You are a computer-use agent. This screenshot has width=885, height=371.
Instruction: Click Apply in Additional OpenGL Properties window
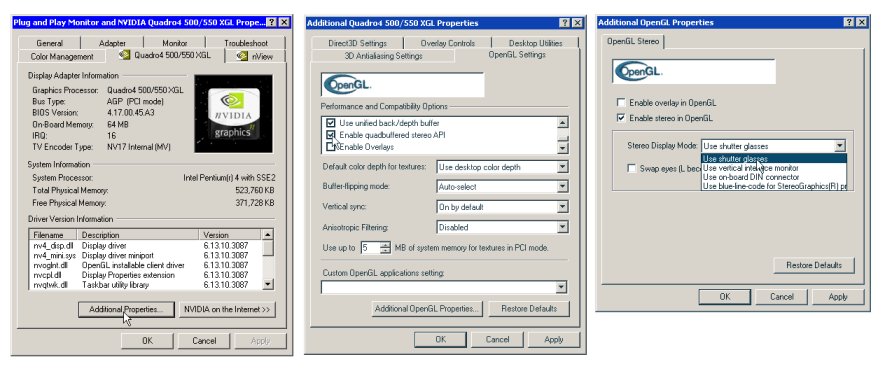click(x=838, y=296)
